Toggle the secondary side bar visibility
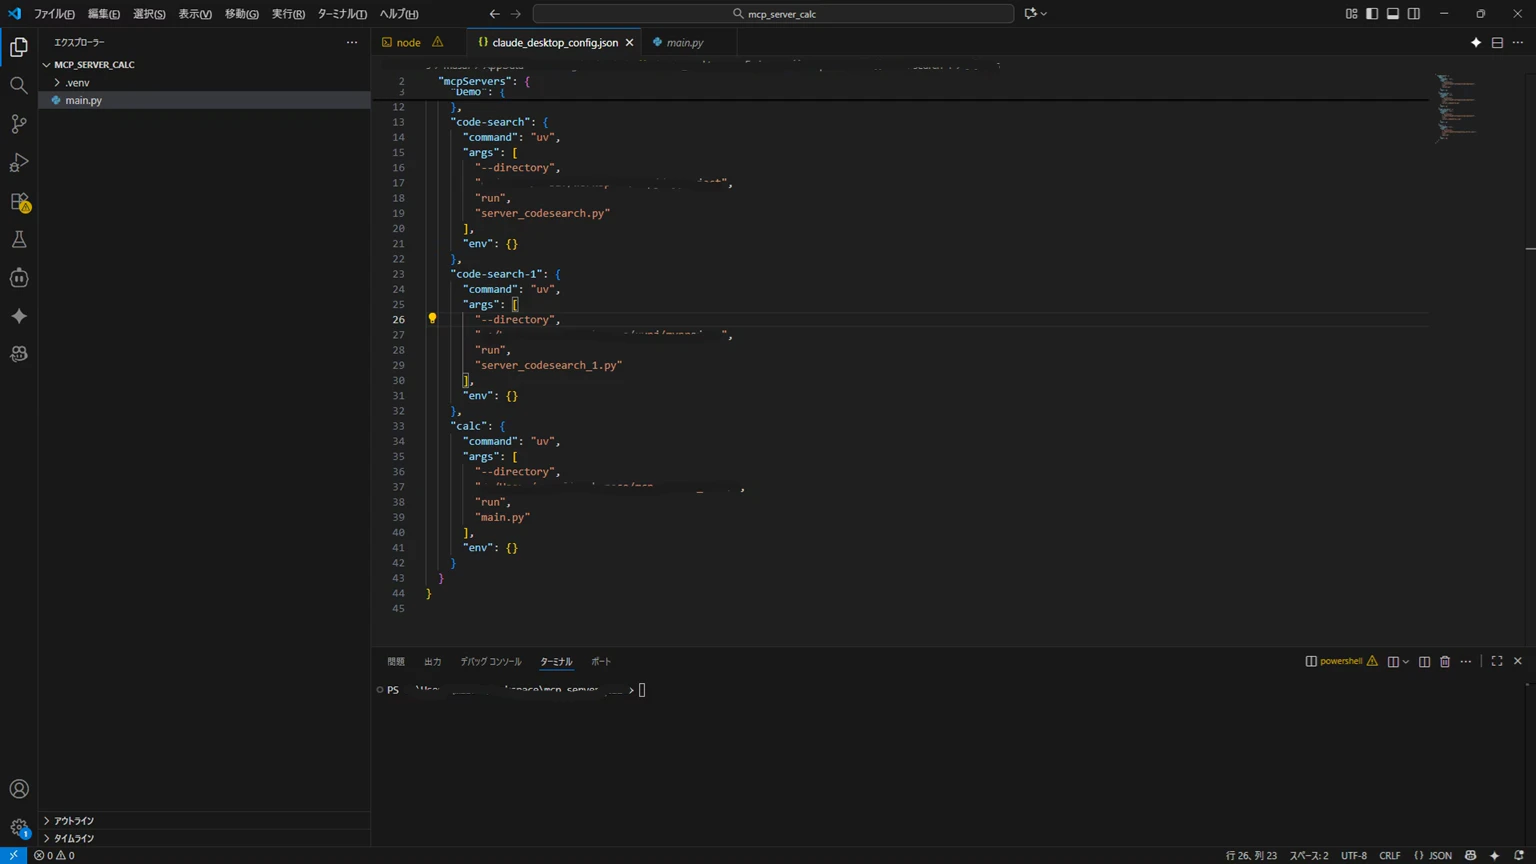 tap(1414, 14)
